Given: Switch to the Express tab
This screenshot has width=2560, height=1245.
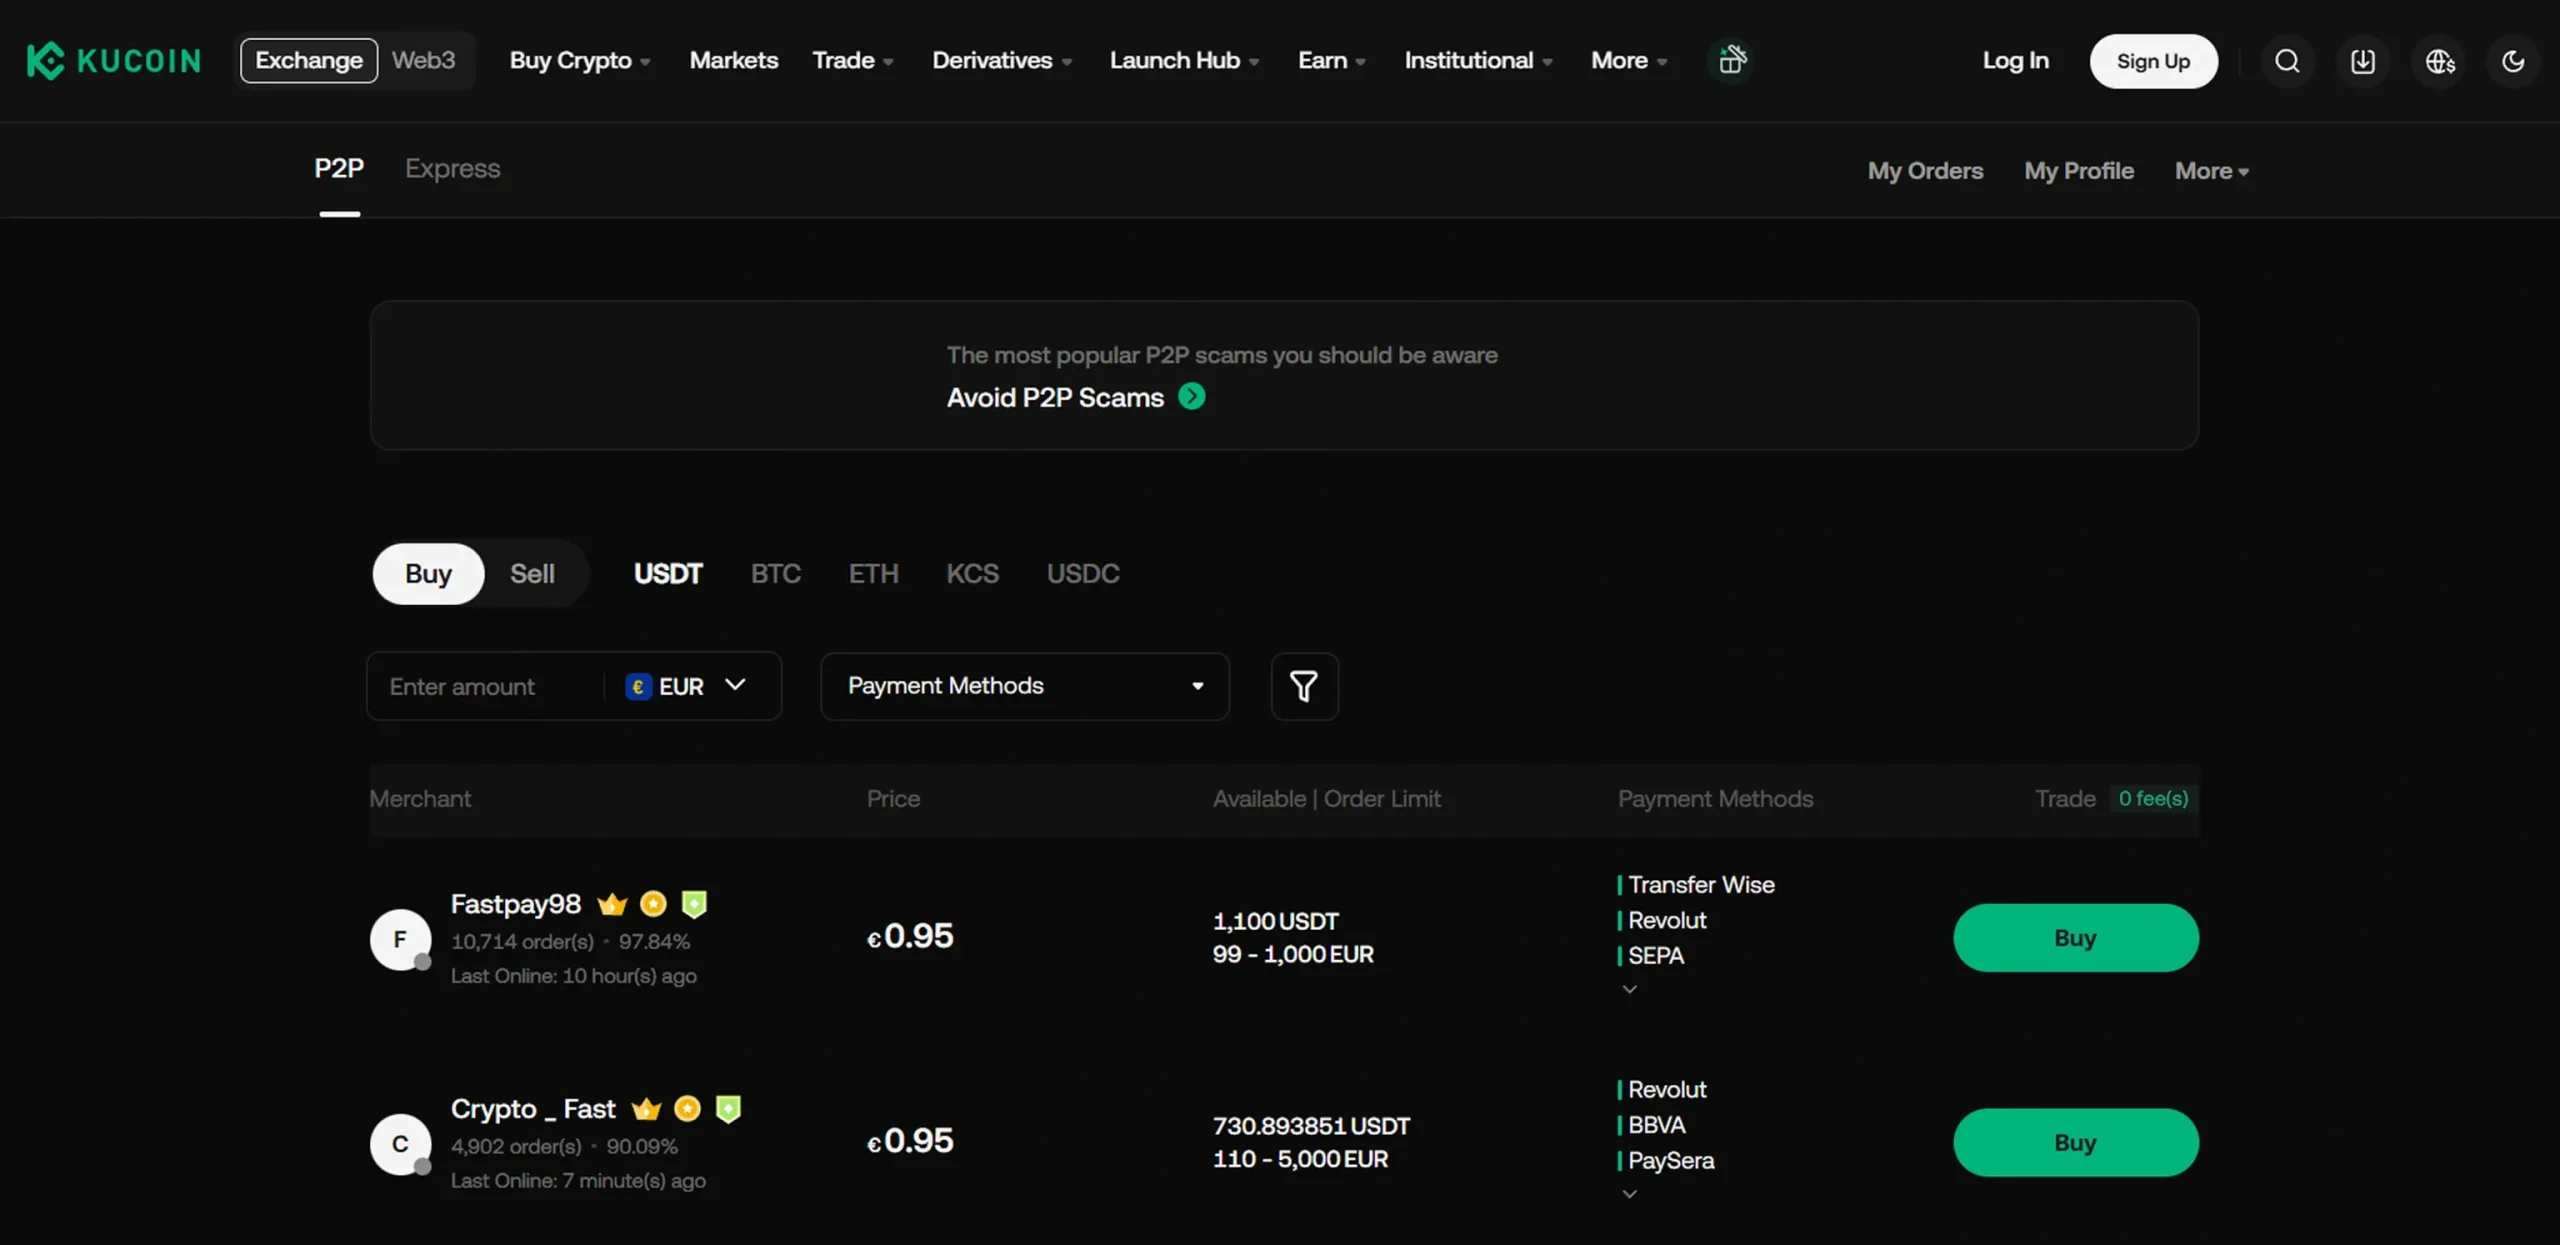Looking at the screenshot, I should click(452, 168).
